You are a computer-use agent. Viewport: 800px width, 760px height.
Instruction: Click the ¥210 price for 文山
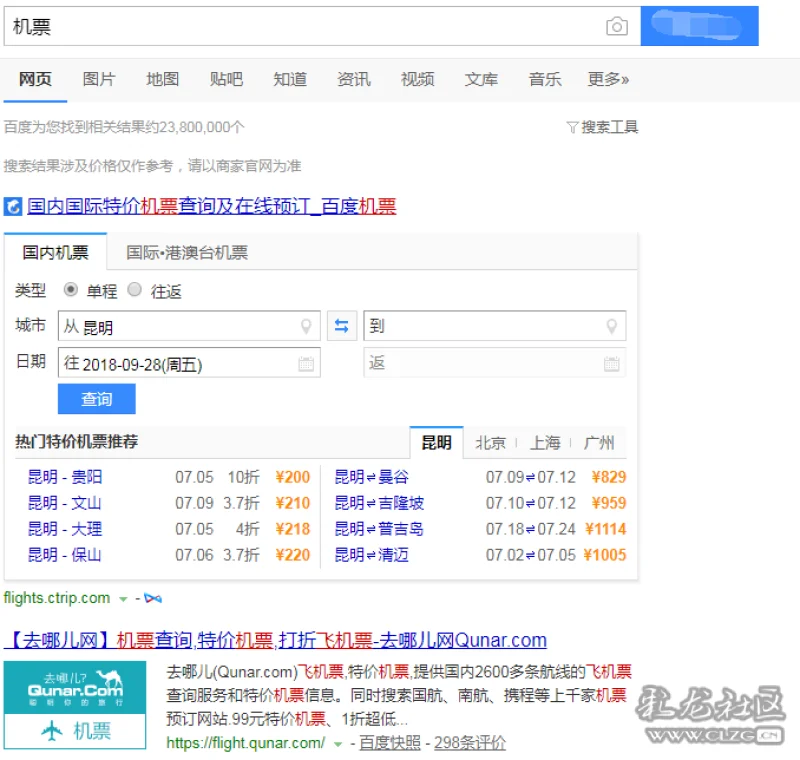293,503
